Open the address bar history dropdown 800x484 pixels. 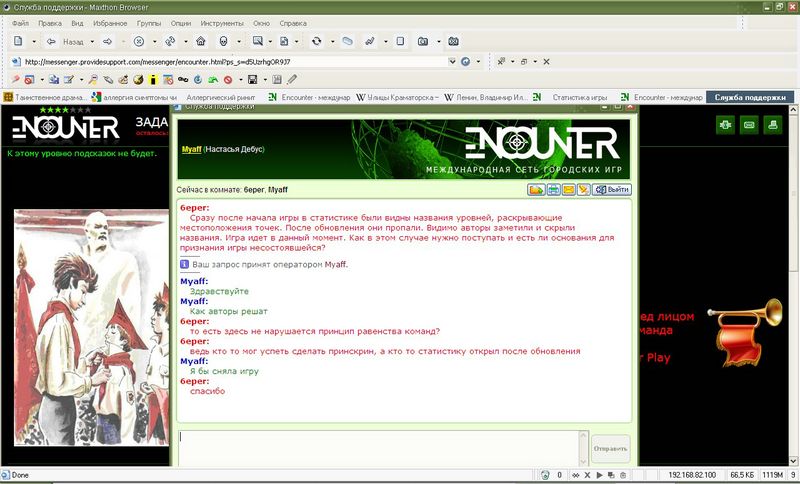[452, 61]
